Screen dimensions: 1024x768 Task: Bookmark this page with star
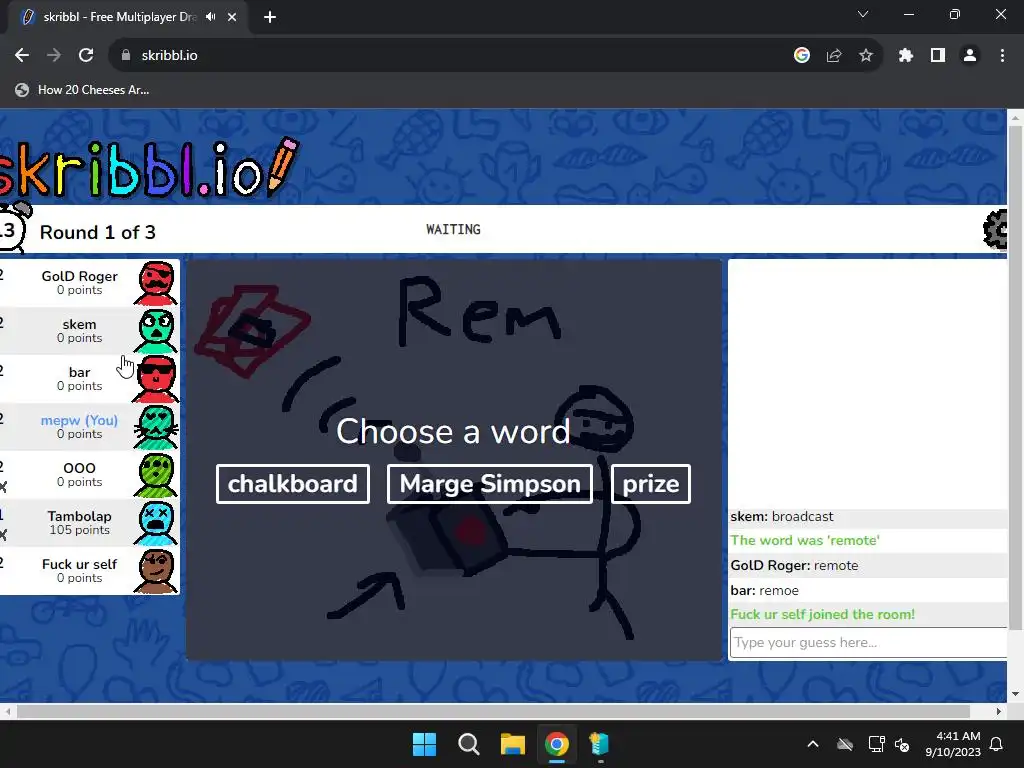[866, 56]
